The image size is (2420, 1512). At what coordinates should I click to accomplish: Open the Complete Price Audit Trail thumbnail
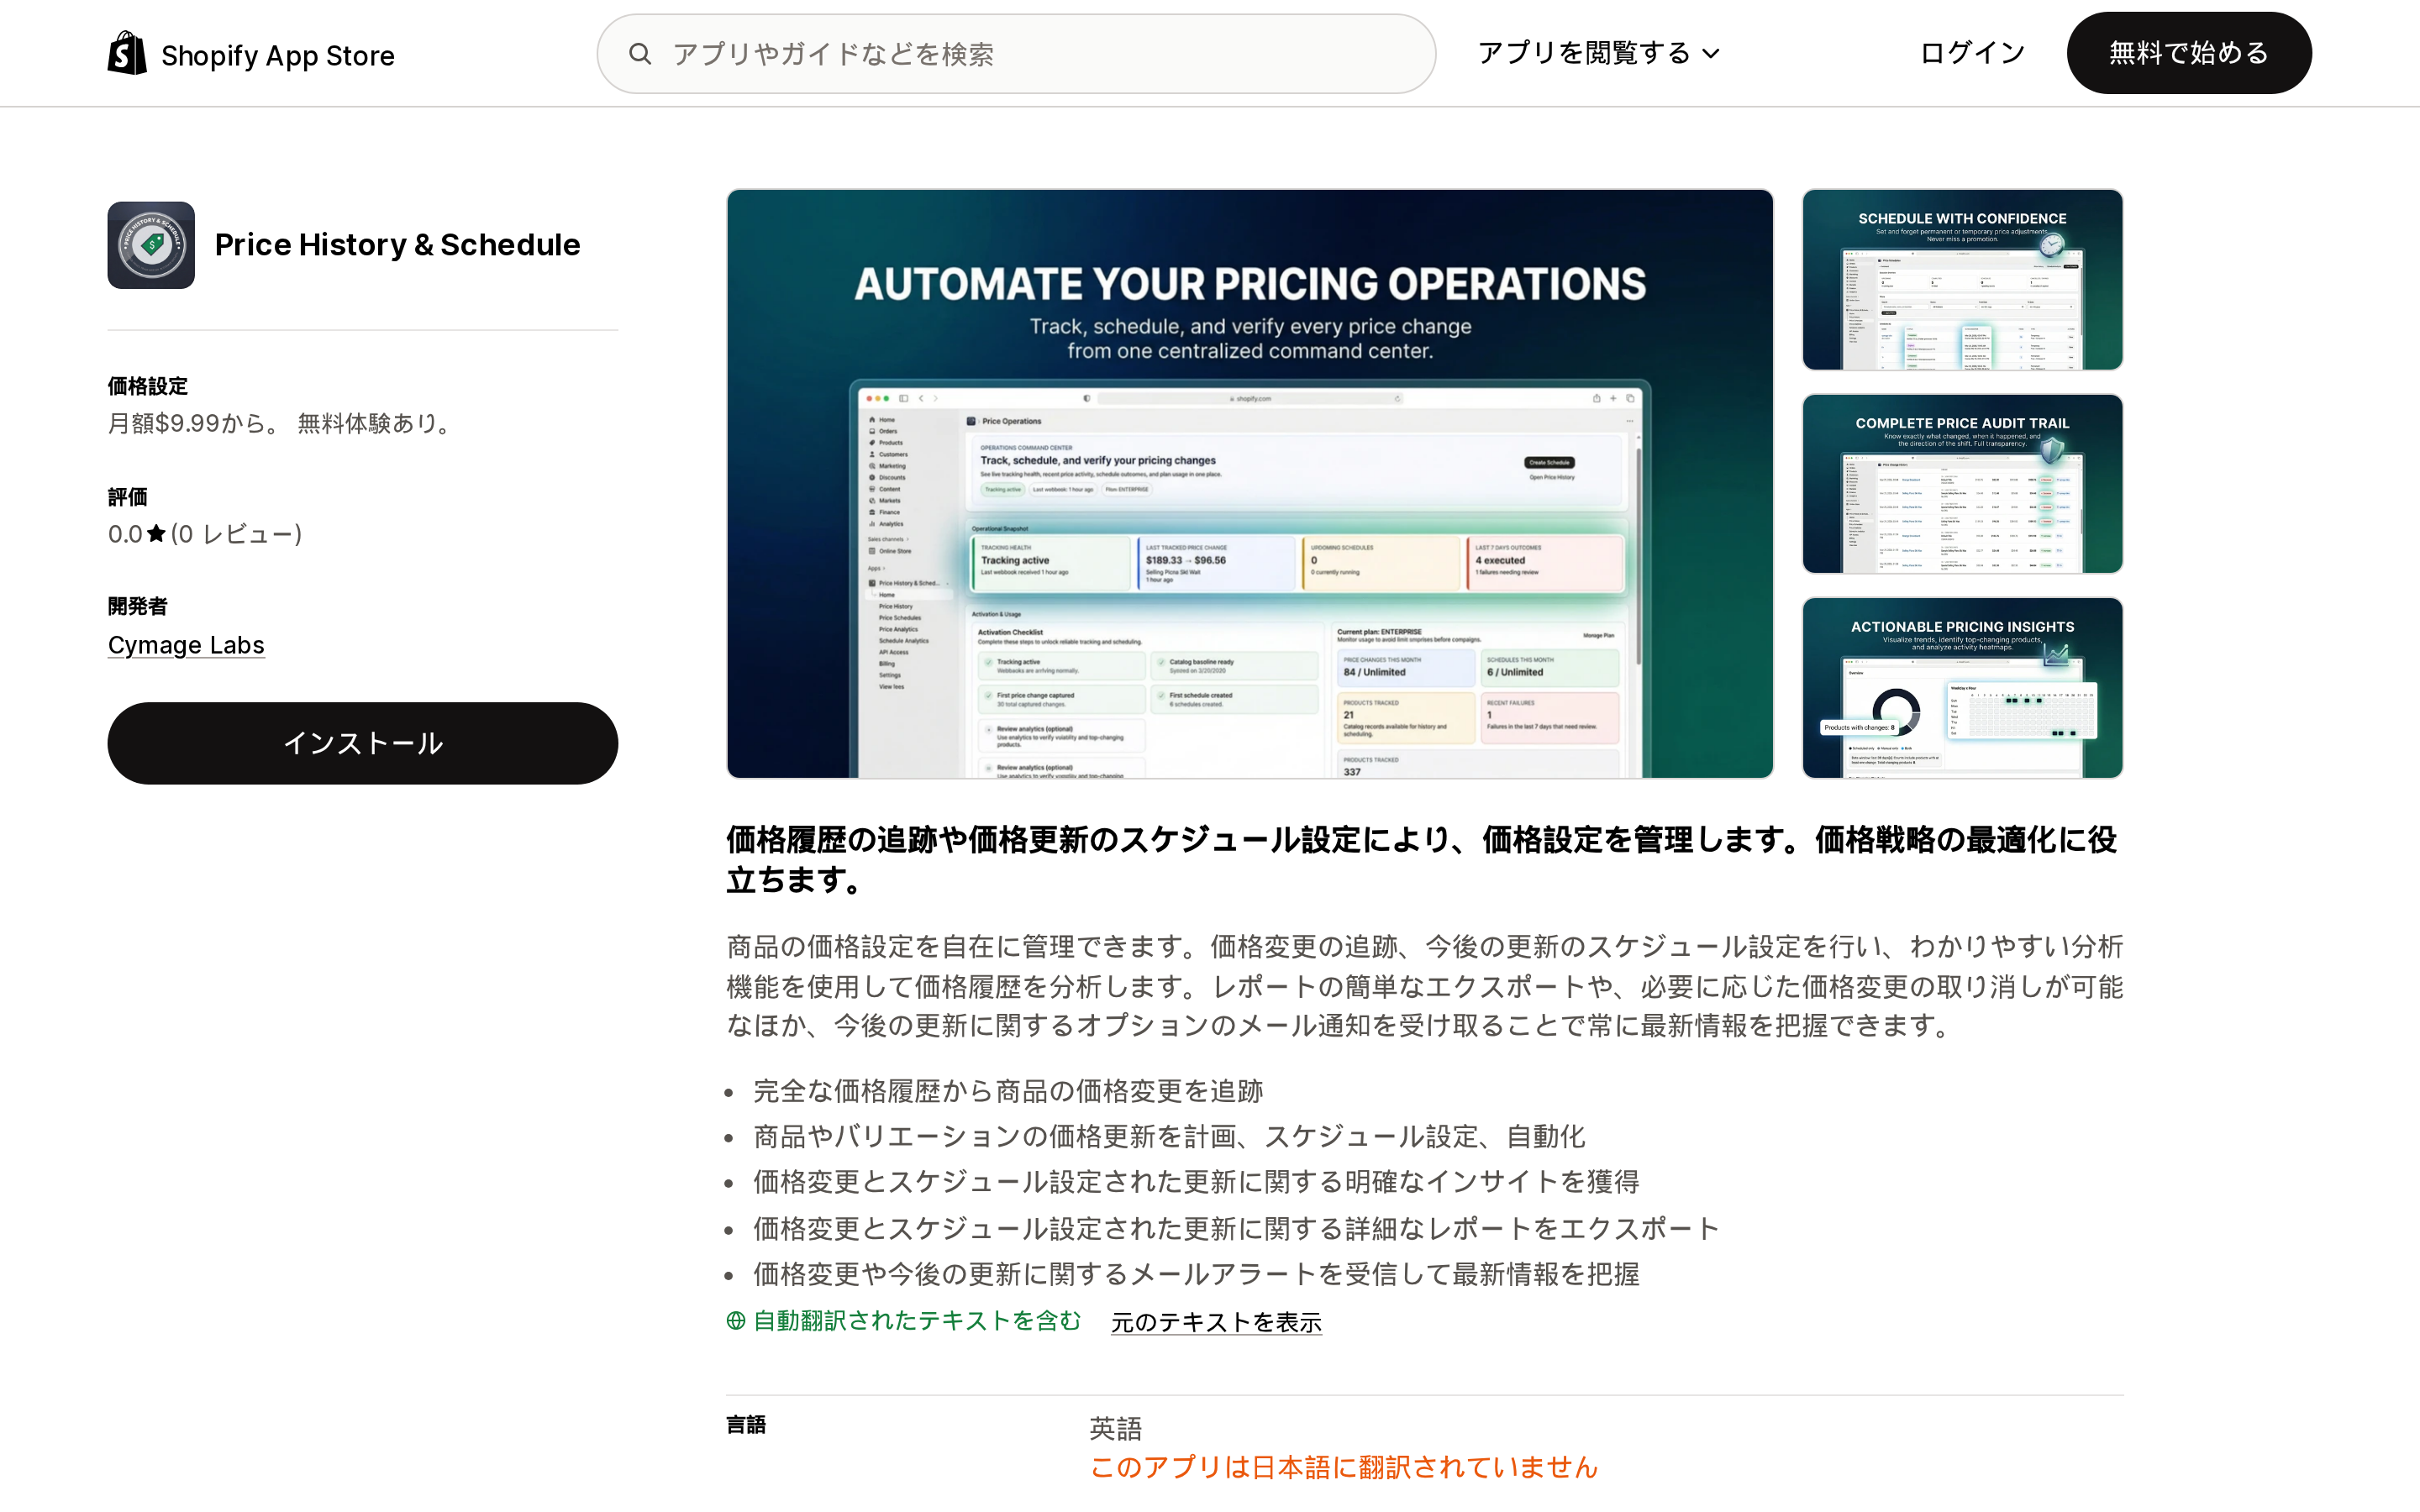tap(1962, 484)
